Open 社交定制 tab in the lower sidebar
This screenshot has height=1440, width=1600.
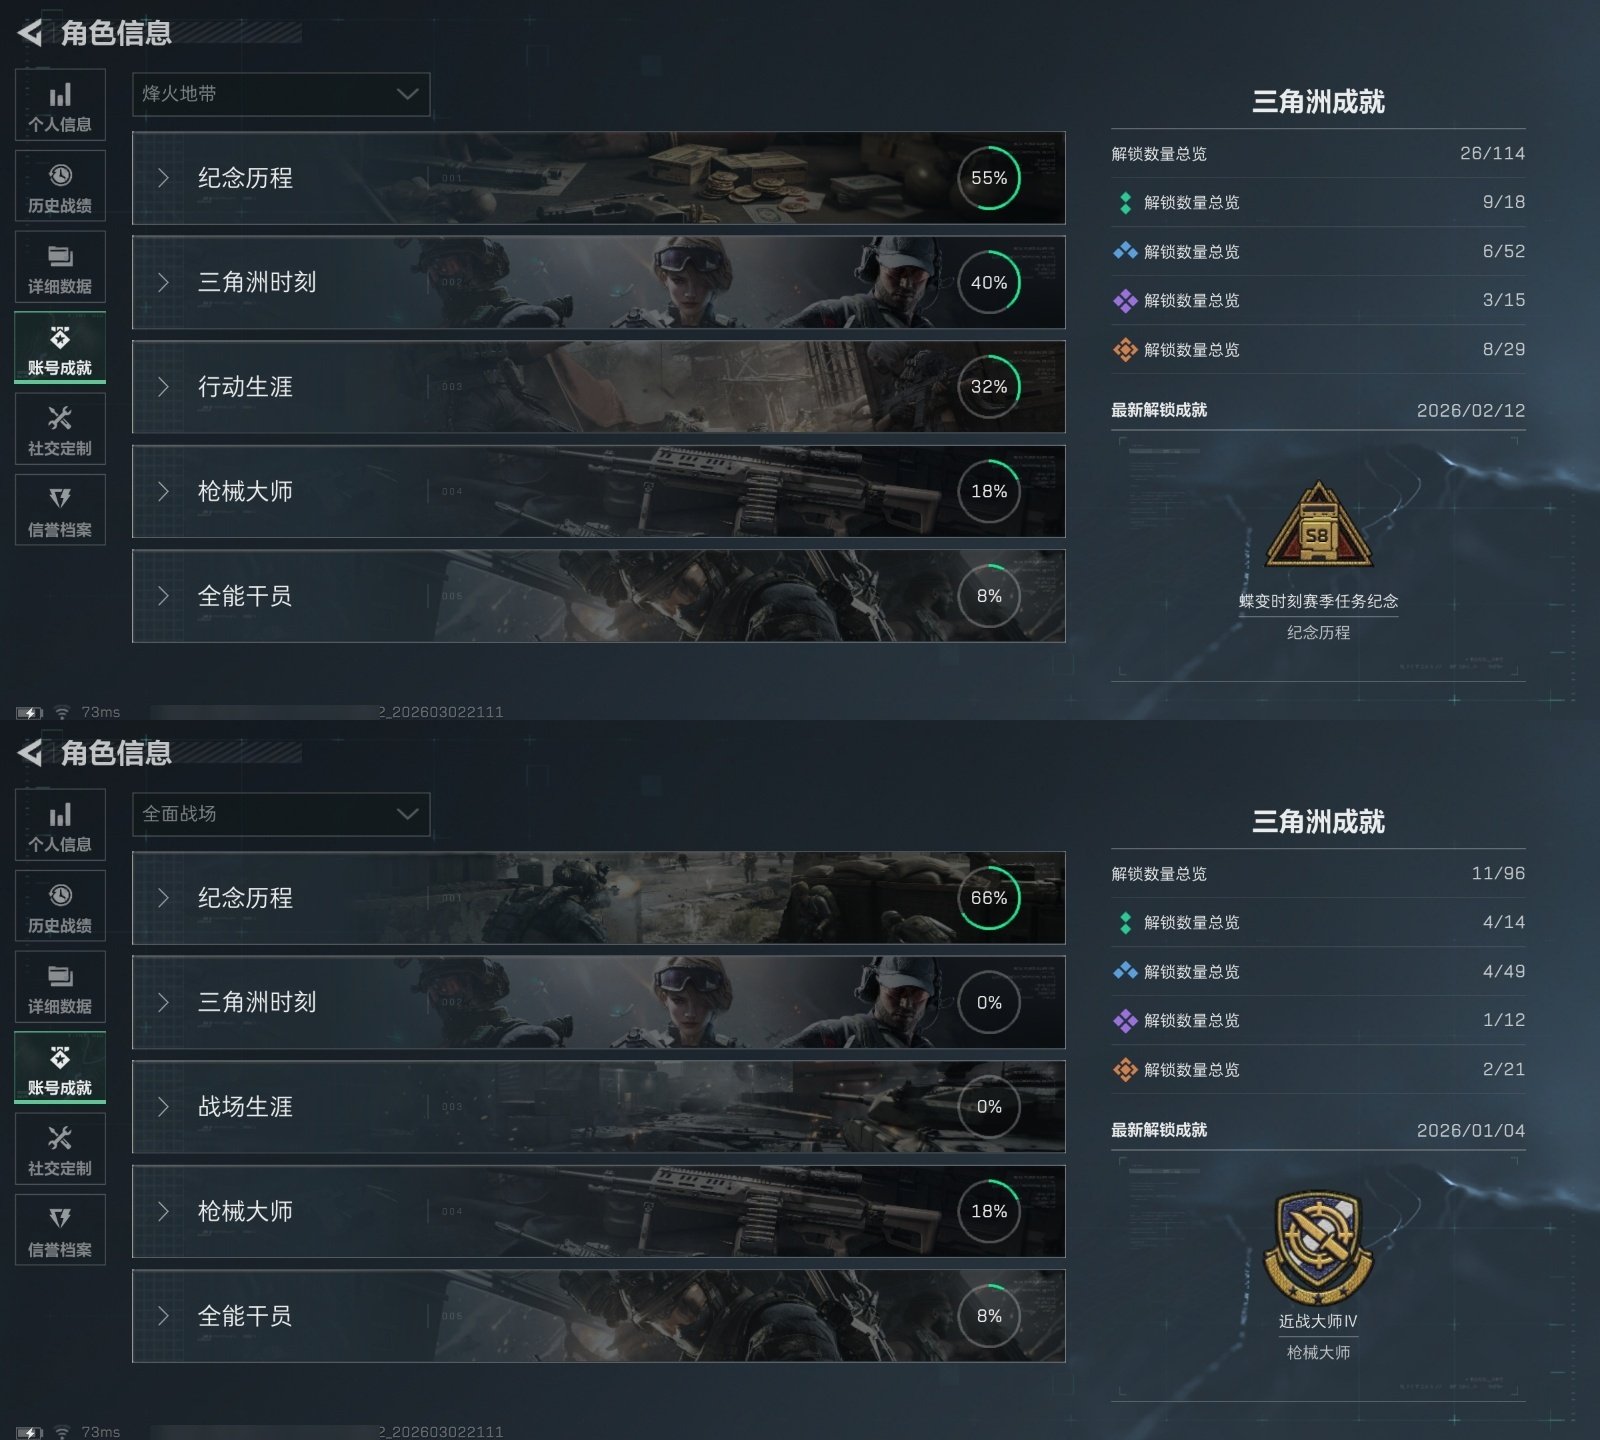[60, 1149]
